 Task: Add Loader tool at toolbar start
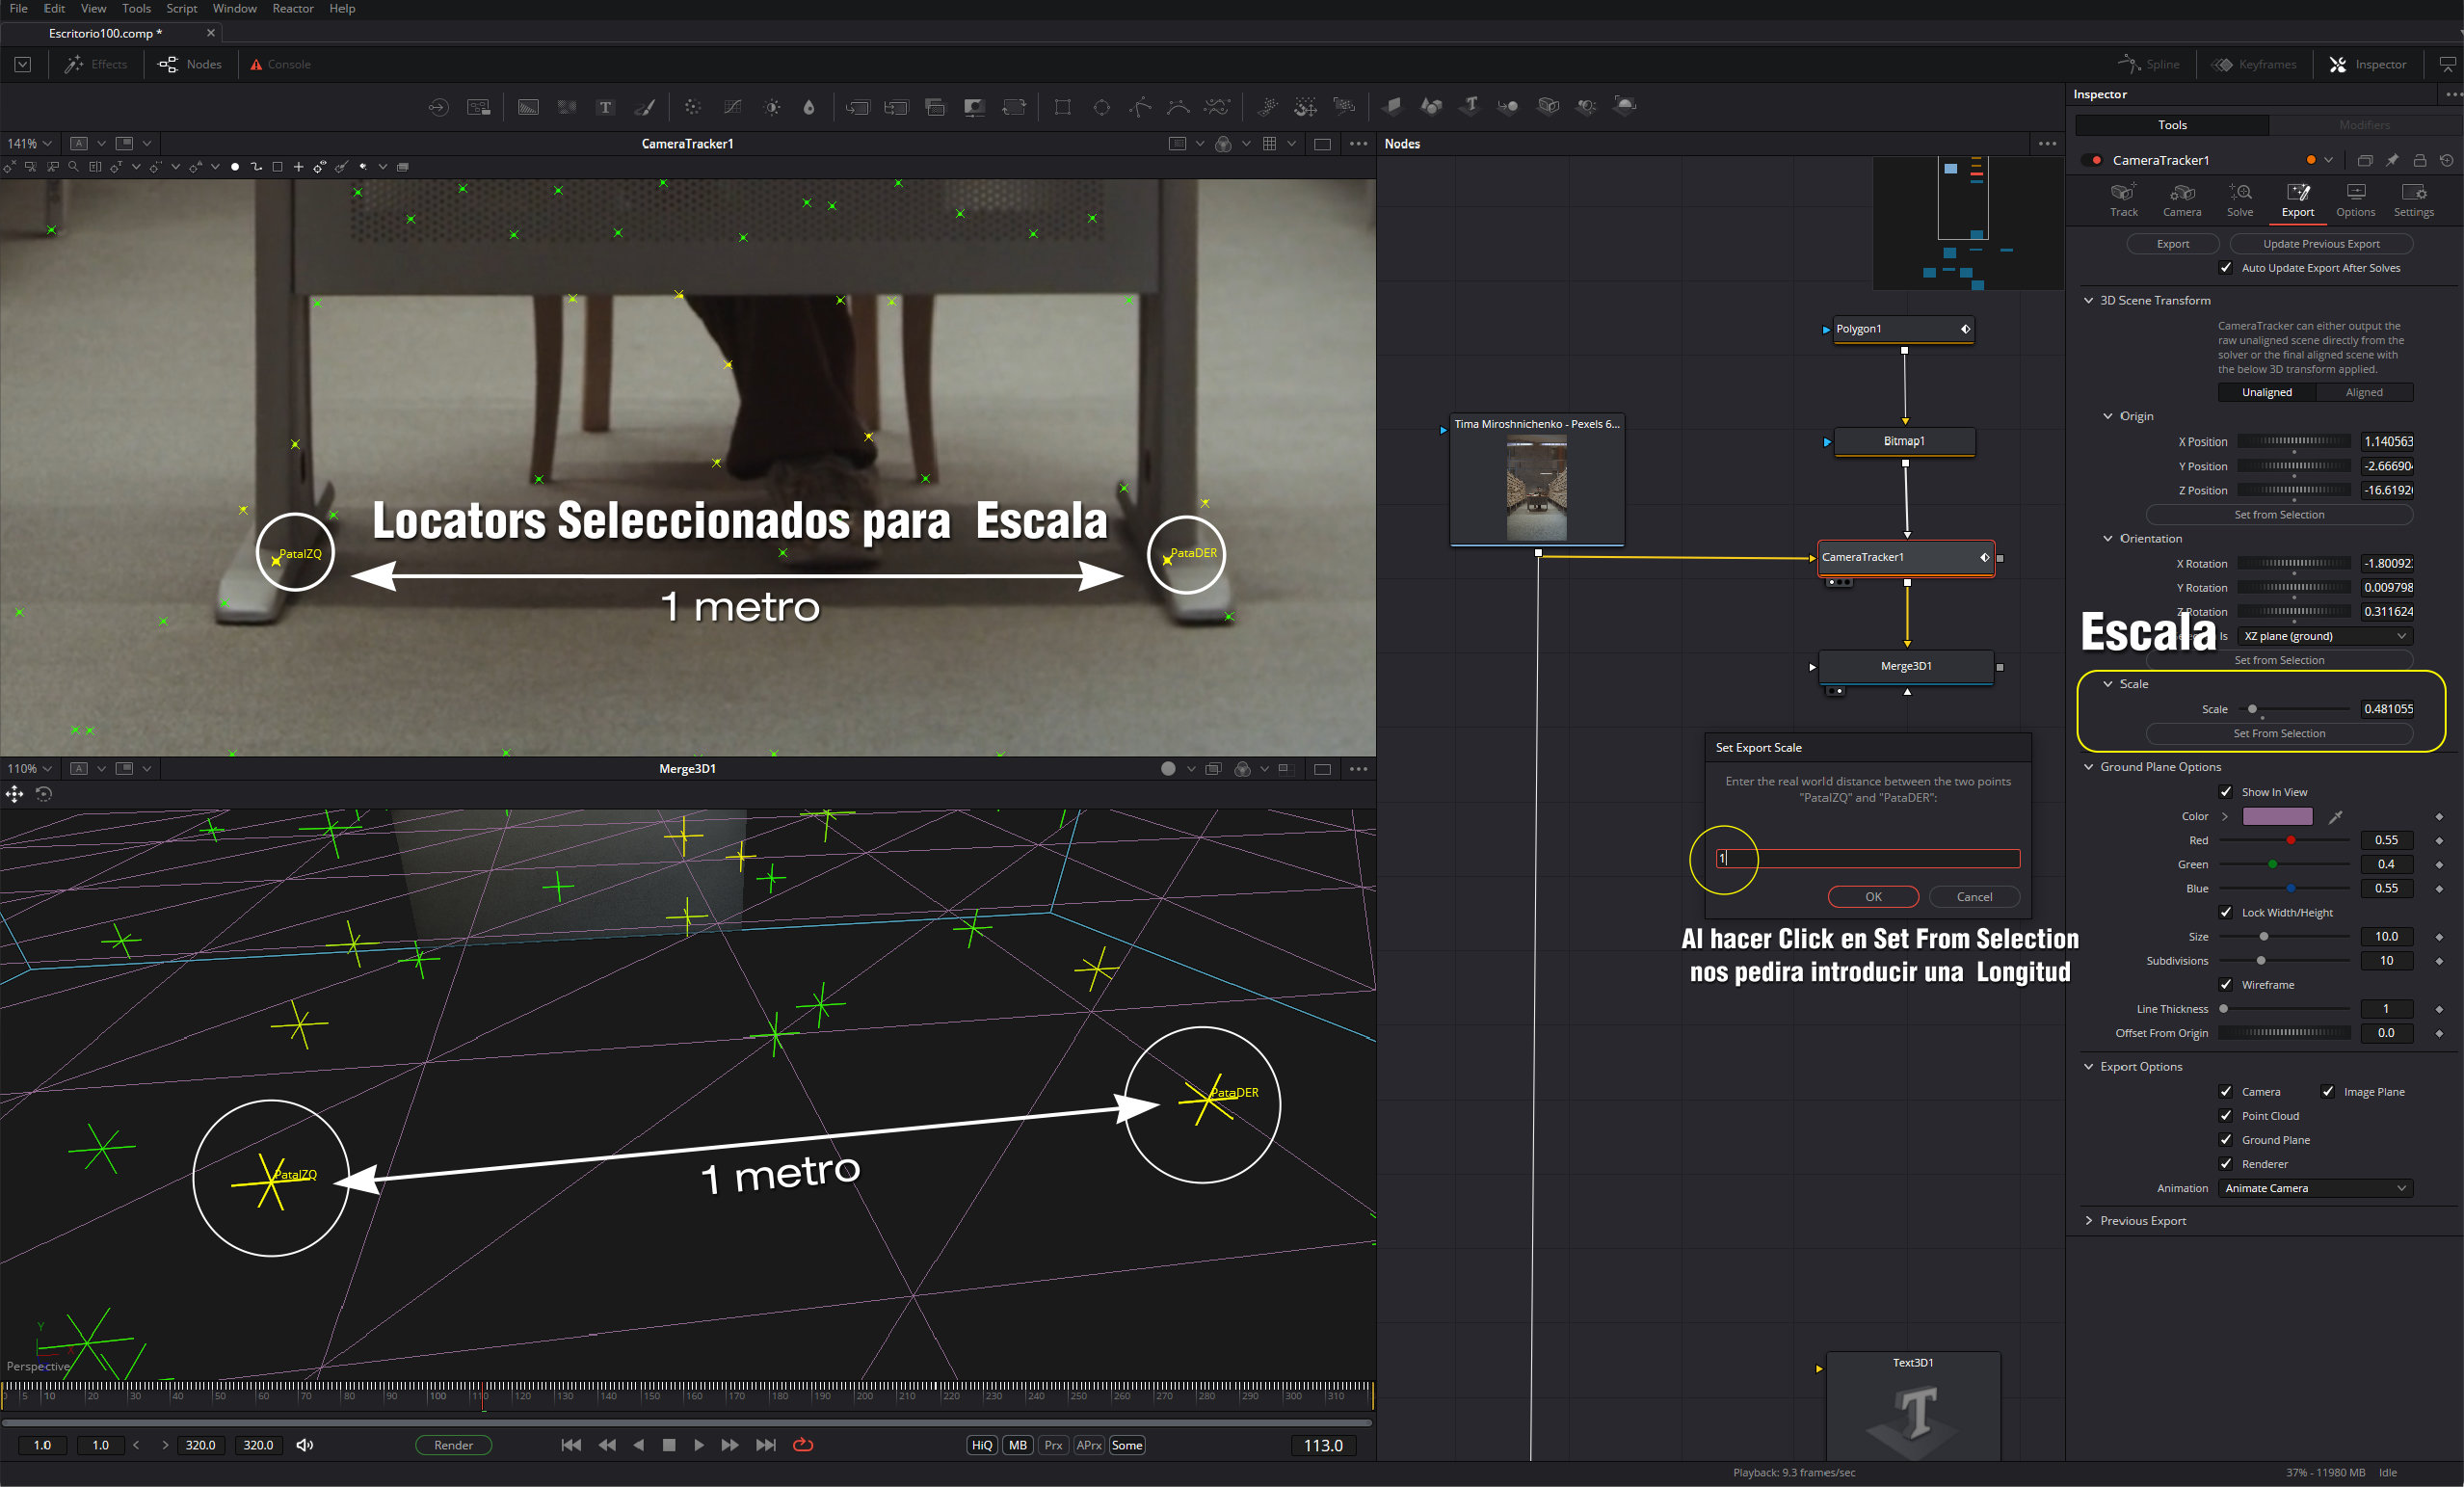click(x=438, y=107)
